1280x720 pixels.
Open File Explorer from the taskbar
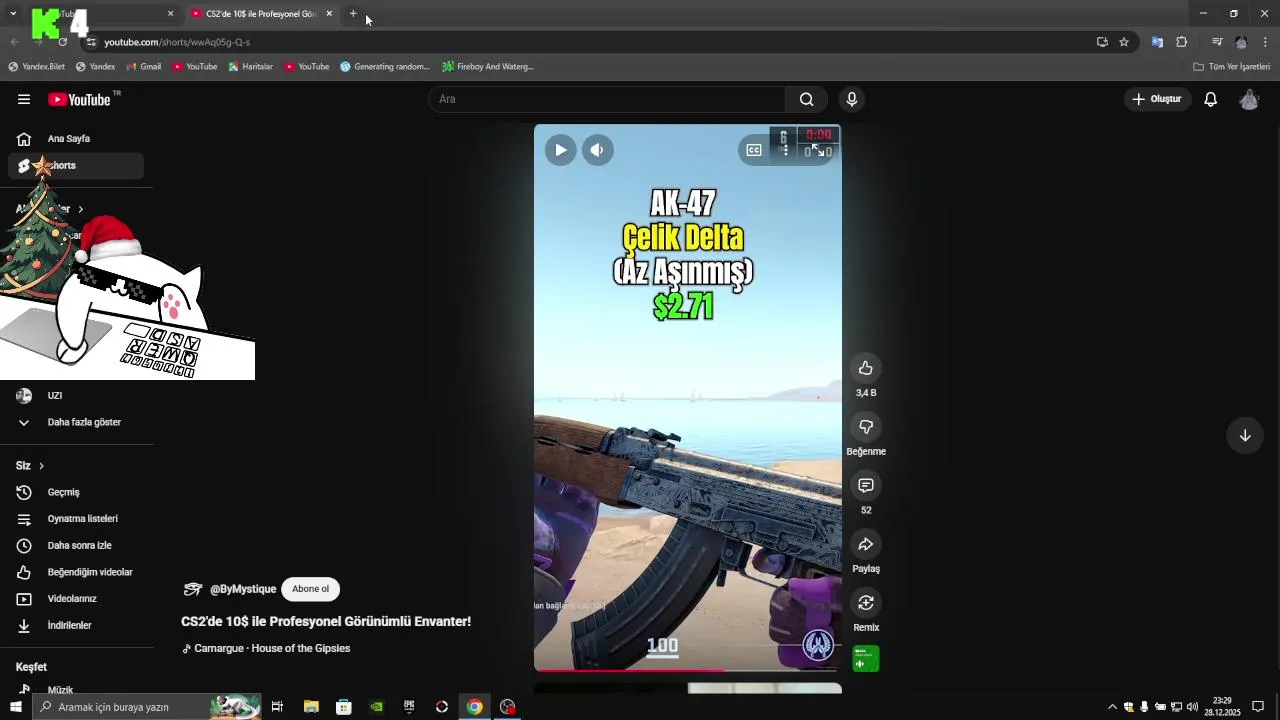(x=311, y=707)
